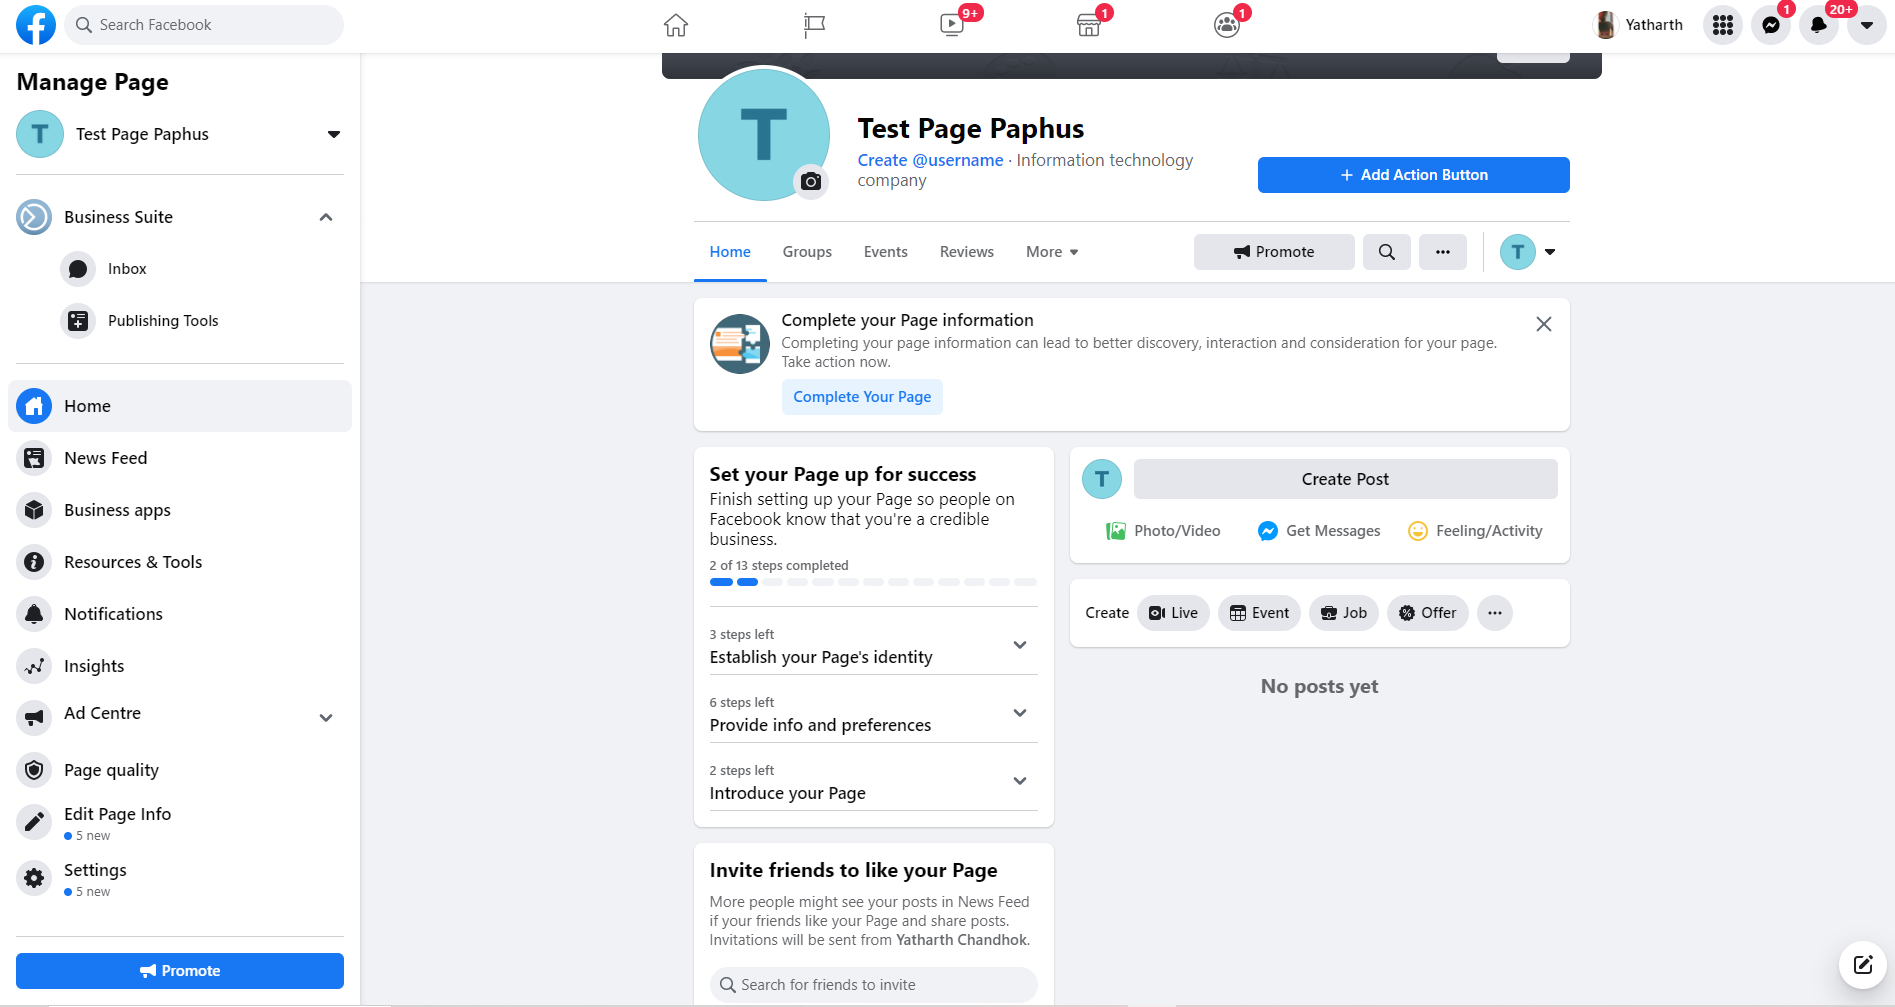Click the Promote button beside Page tabs

pyautogui.click(x=1274, y=252)
